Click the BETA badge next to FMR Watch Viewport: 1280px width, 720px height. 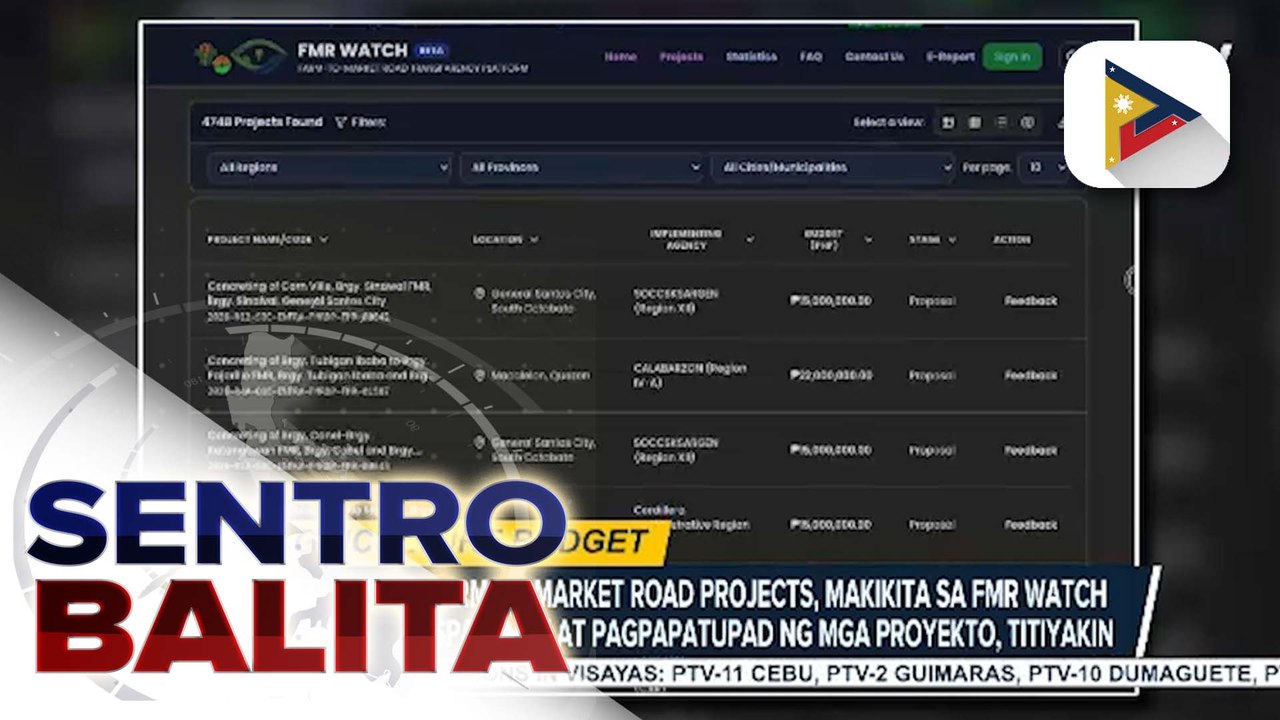click(431, 50)
